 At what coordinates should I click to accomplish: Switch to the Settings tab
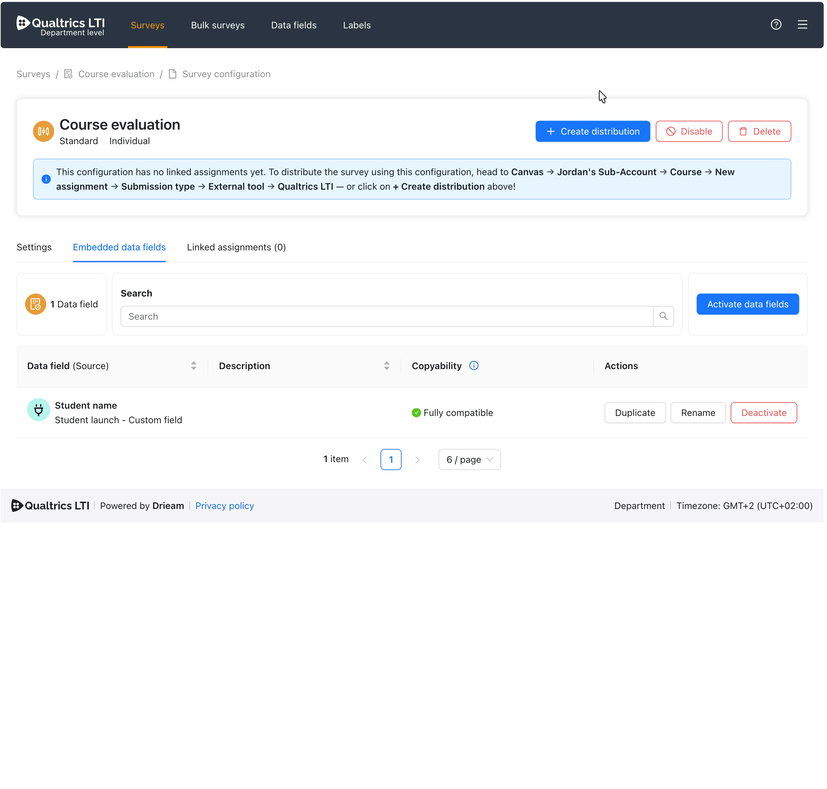tap(34, 247)
